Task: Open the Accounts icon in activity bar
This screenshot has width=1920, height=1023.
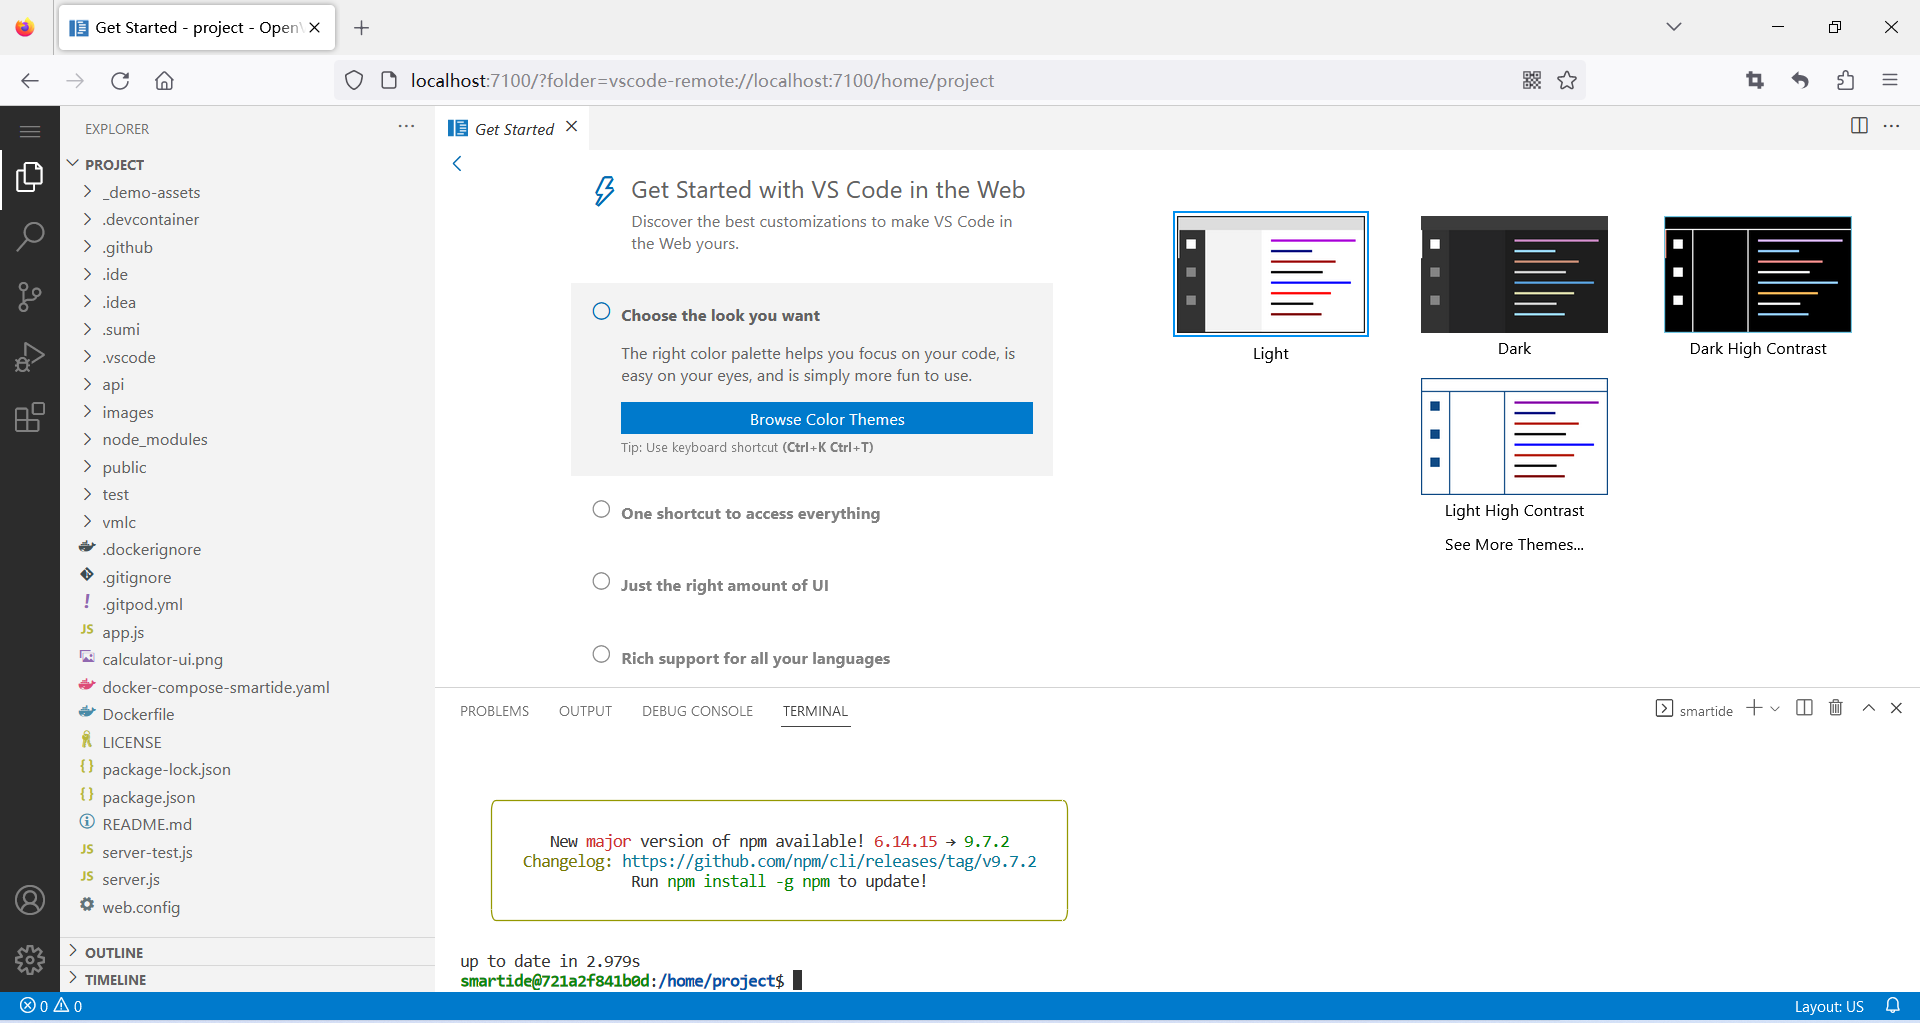Action: coord(30,900)
